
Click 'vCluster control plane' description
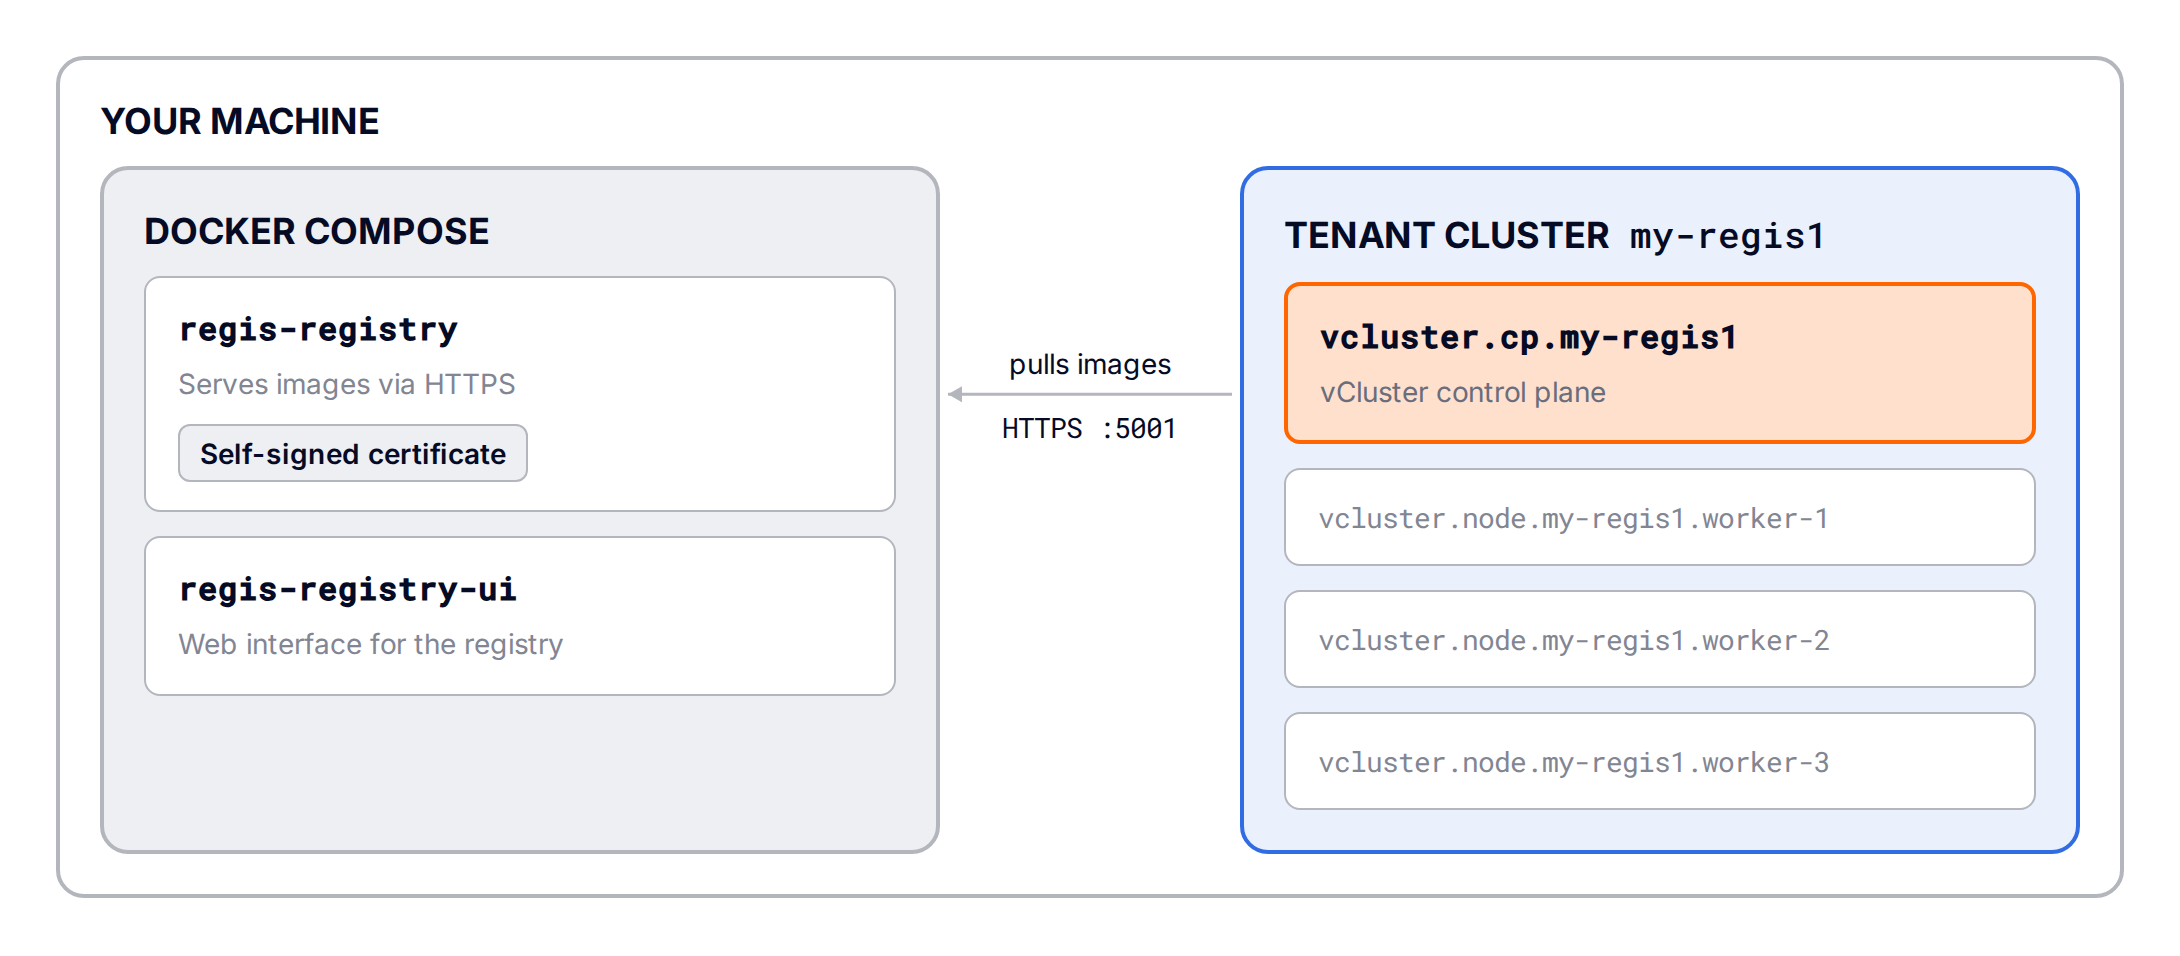(x=1462, y=392)
